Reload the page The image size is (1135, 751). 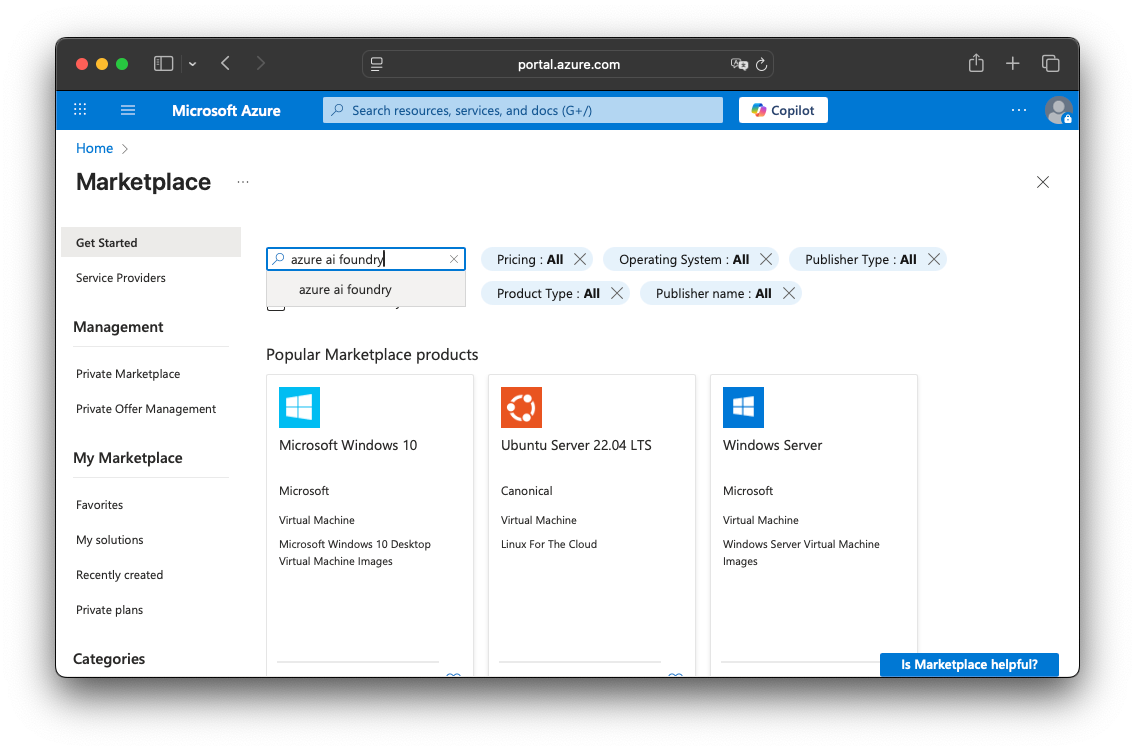pyautogui.click(x=761, y=64)
